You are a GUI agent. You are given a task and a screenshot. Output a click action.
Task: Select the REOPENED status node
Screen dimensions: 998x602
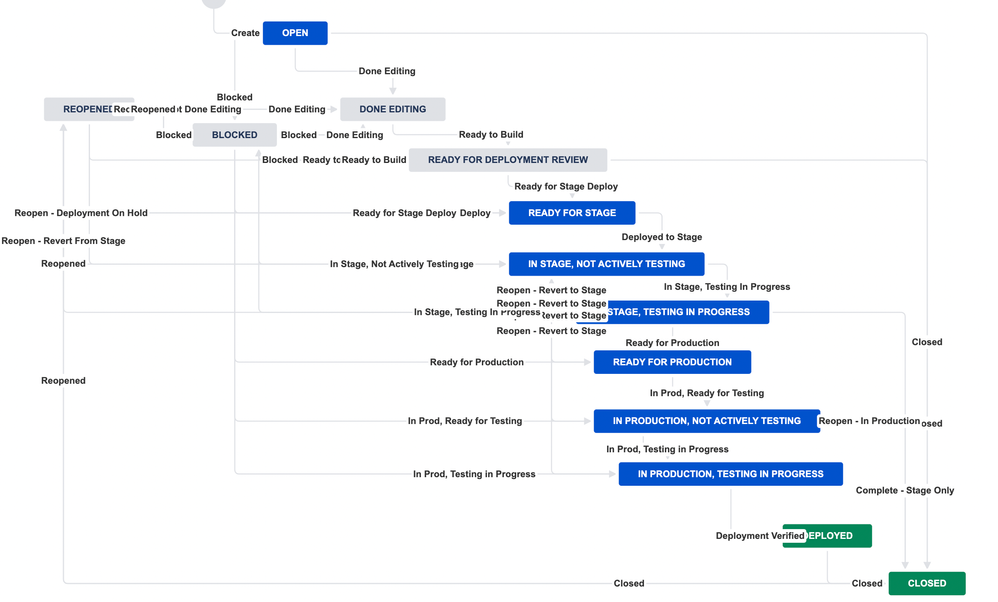point(88,109)
